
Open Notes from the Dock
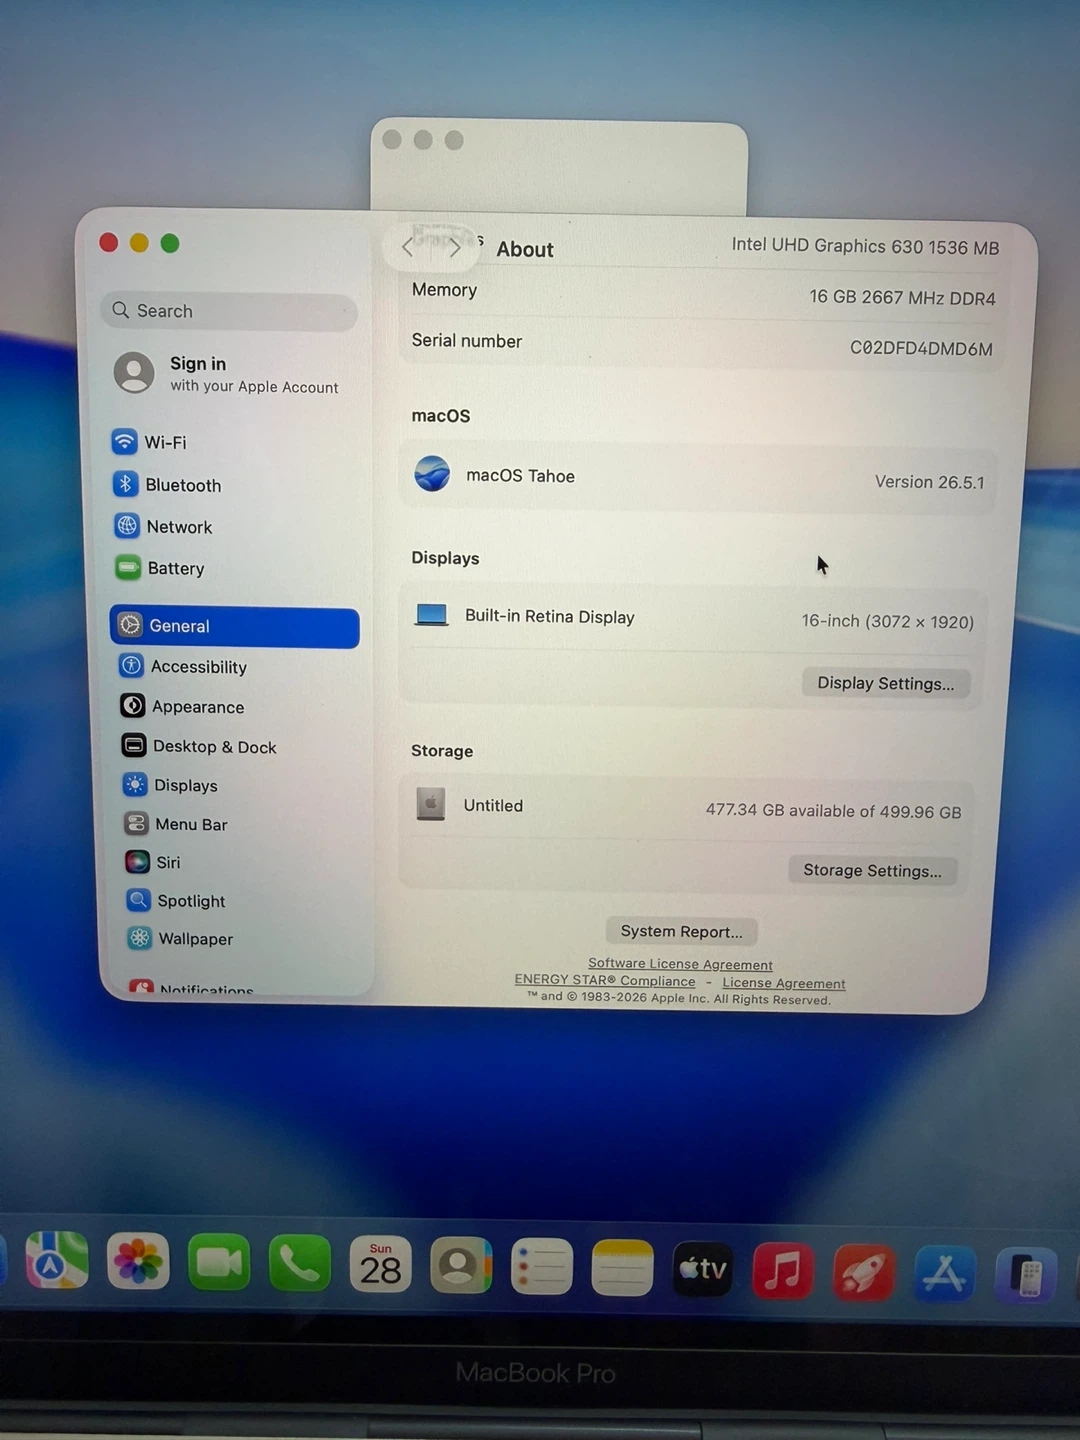pos(622,1269)
